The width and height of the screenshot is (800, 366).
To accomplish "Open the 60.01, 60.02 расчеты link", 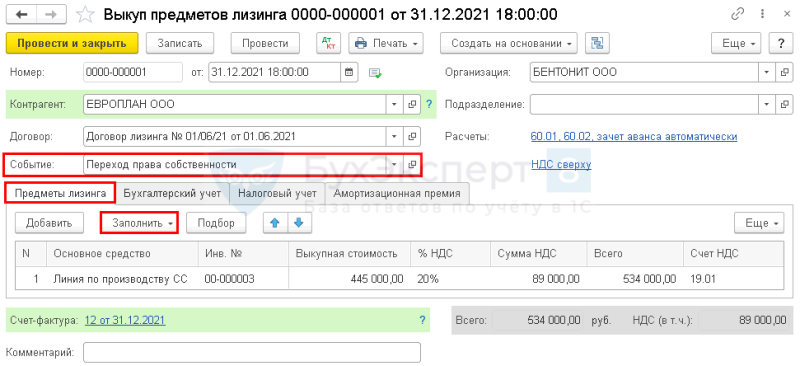I will tap(634, 137).
